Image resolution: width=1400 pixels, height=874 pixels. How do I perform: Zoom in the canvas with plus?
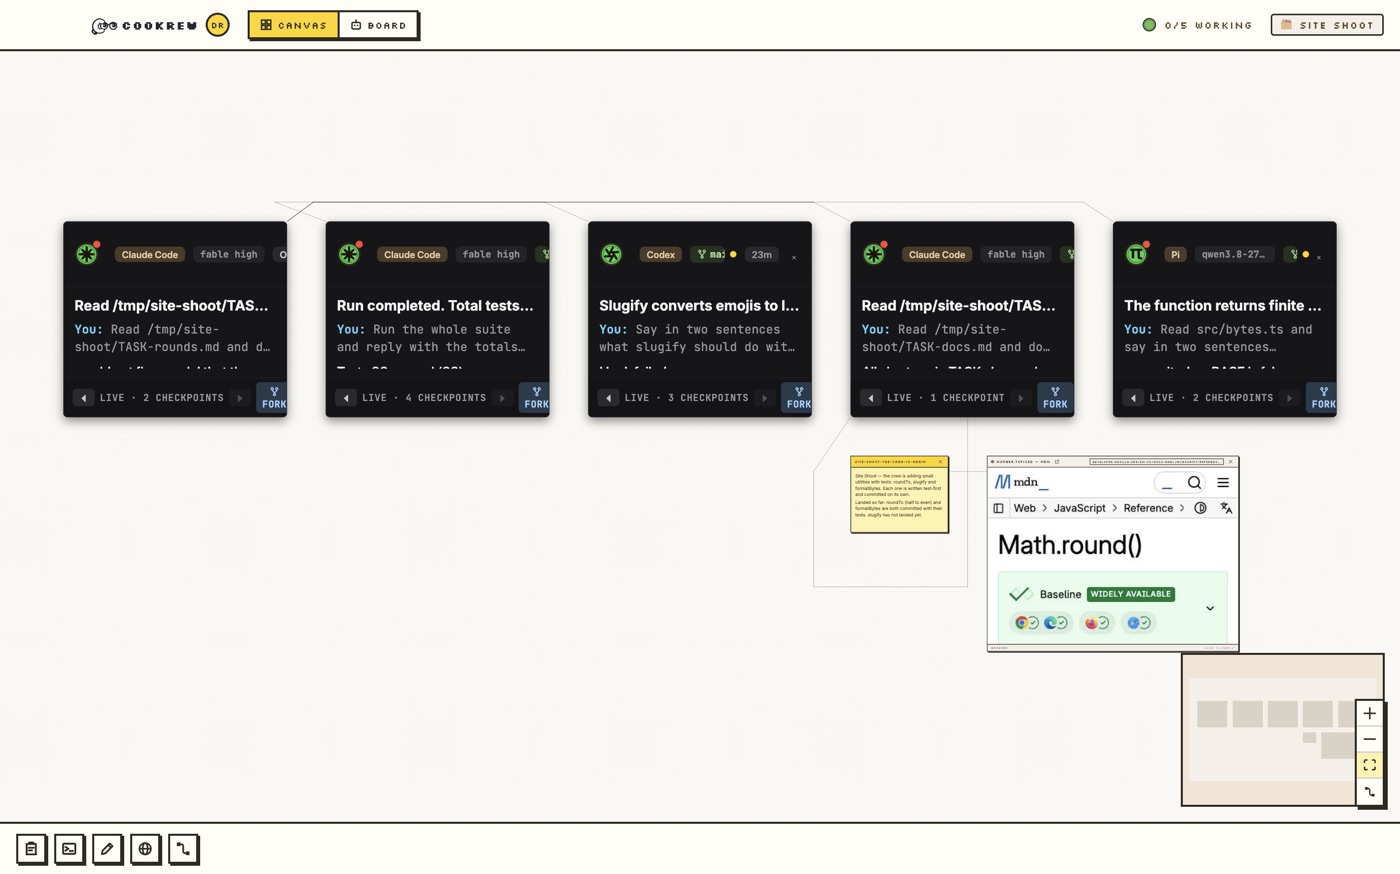tap(1370, 713)
